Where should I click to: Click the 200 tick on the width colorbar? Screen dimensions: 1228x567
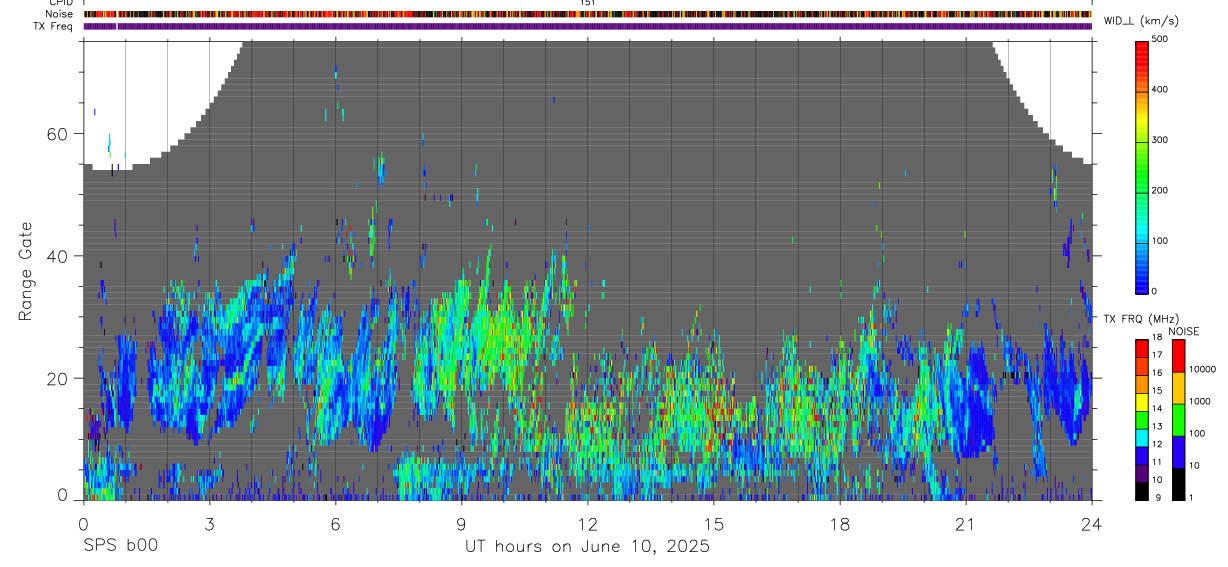[1161, 190]
